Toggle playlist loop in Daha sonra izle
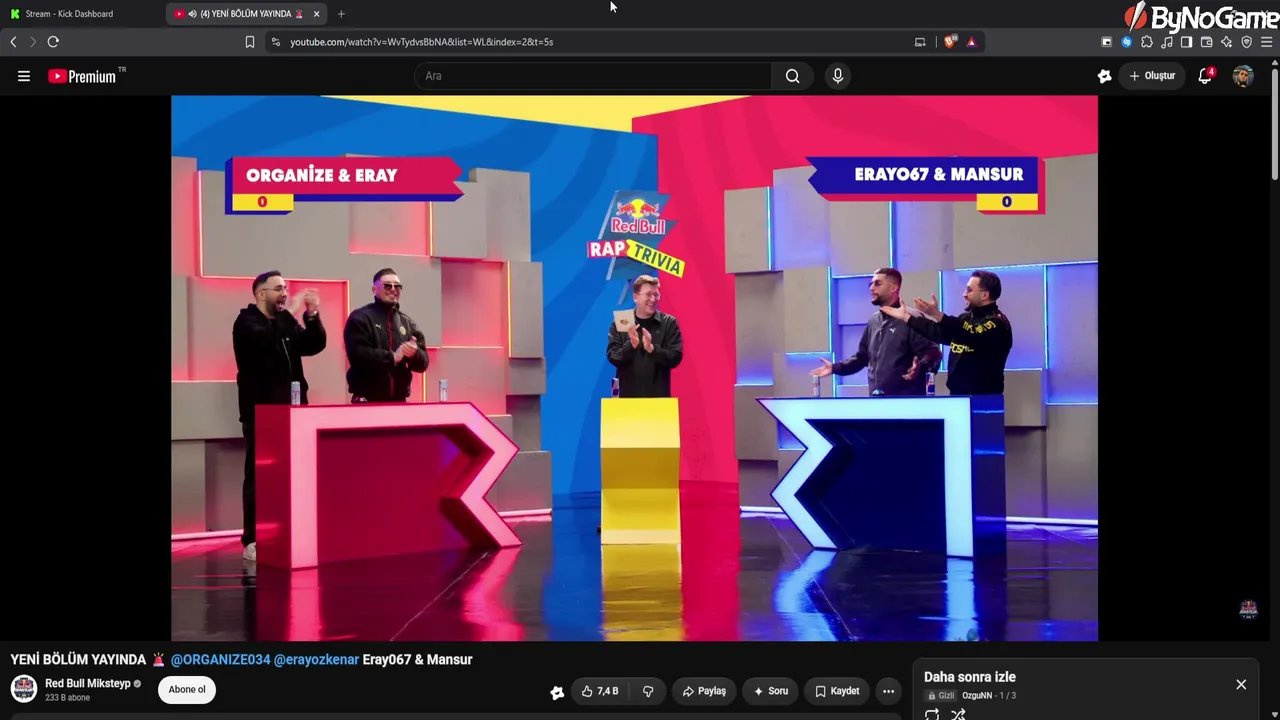 tap(932, 714)
